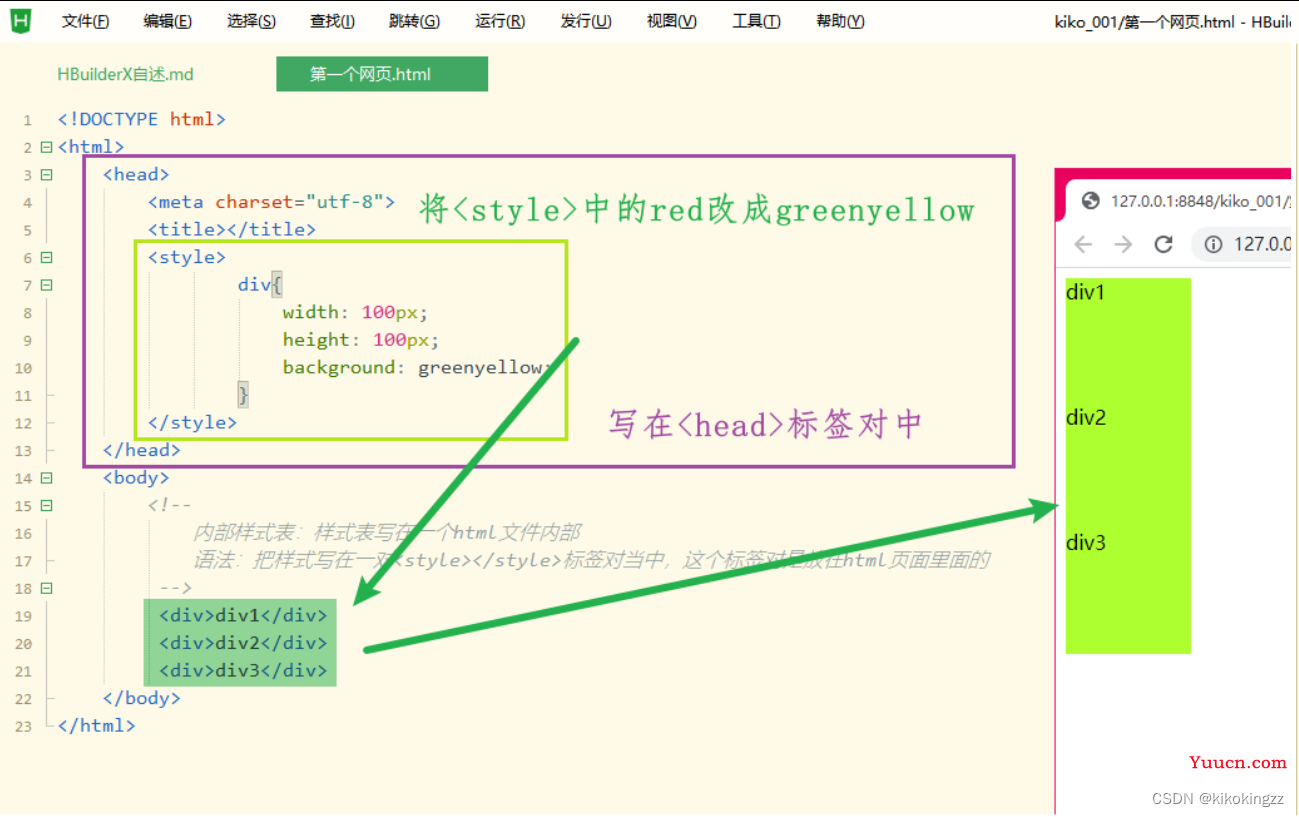This screenshot has width=1299, height=817.
Task: Click the opening <style> tag line
Action: [187, 257]
